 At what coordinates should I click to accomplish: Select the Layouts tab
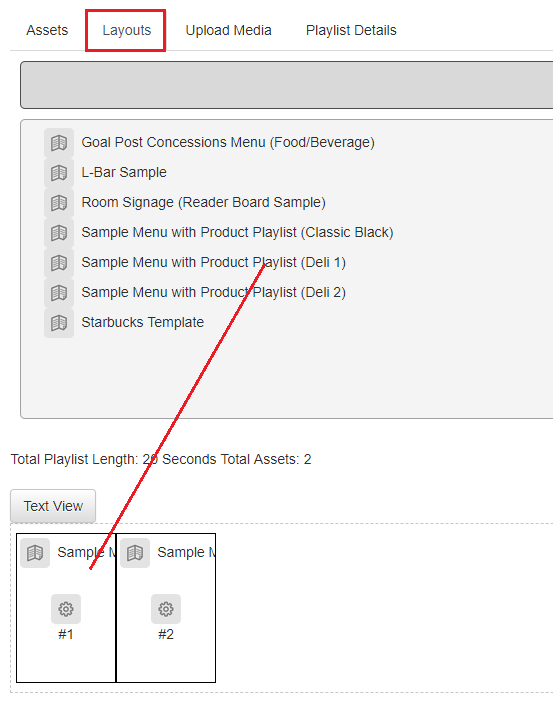click(126, 30)
